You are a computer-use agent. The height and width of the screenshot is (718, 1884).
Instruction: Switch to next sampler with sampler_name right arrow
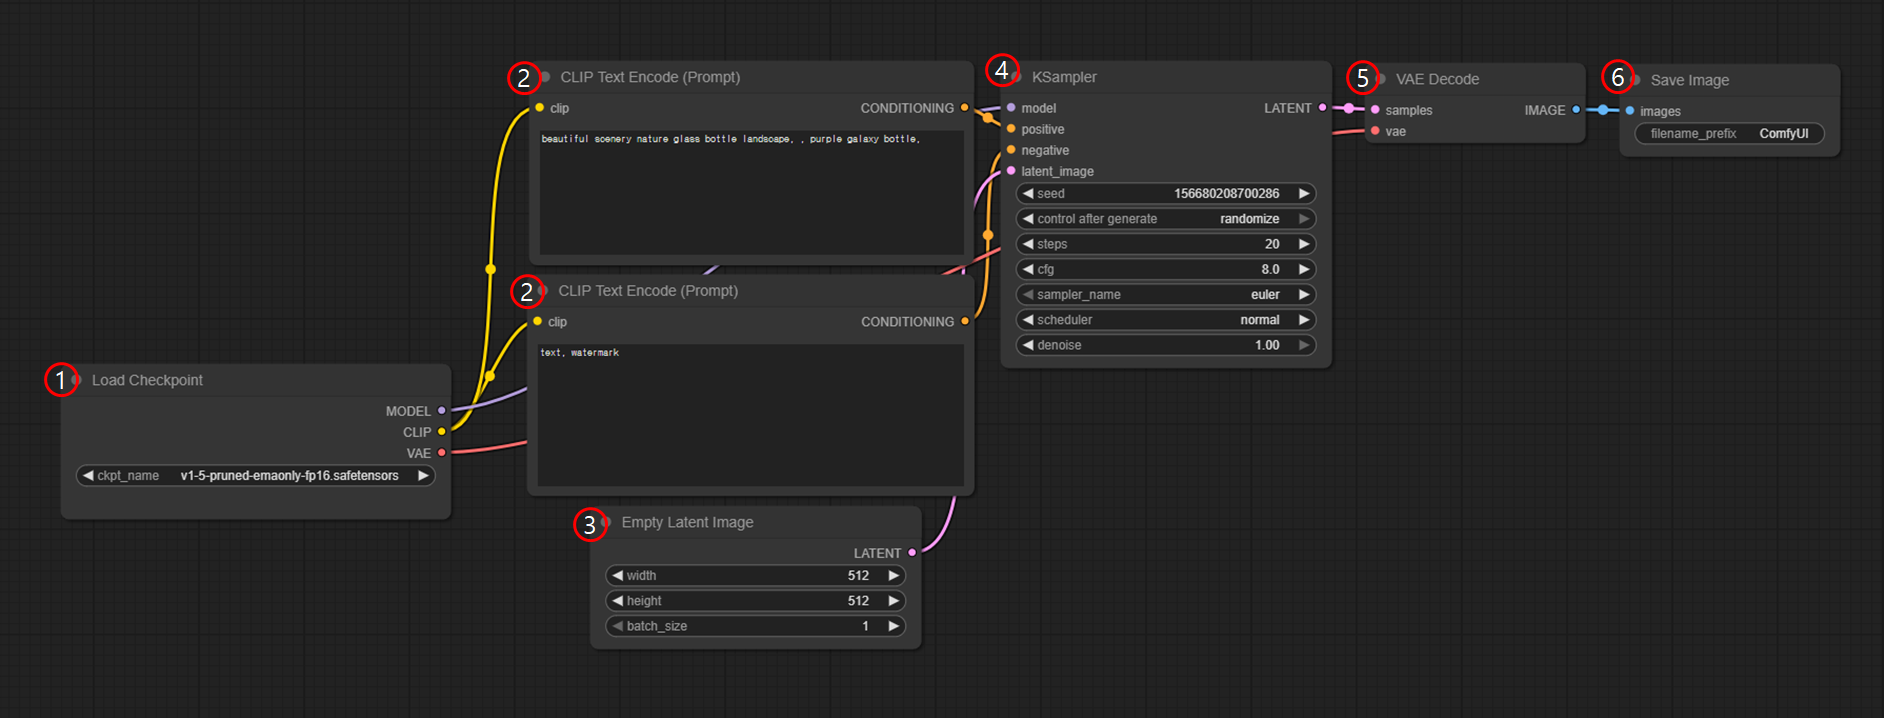[x=1303, y=295]
